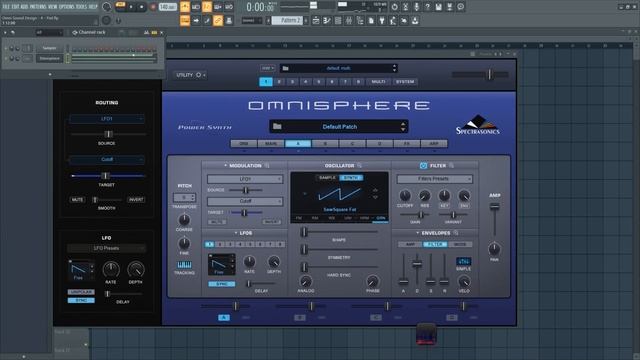Step the default multi preset arrows
The image size is (640, 360).
[394, 68]
